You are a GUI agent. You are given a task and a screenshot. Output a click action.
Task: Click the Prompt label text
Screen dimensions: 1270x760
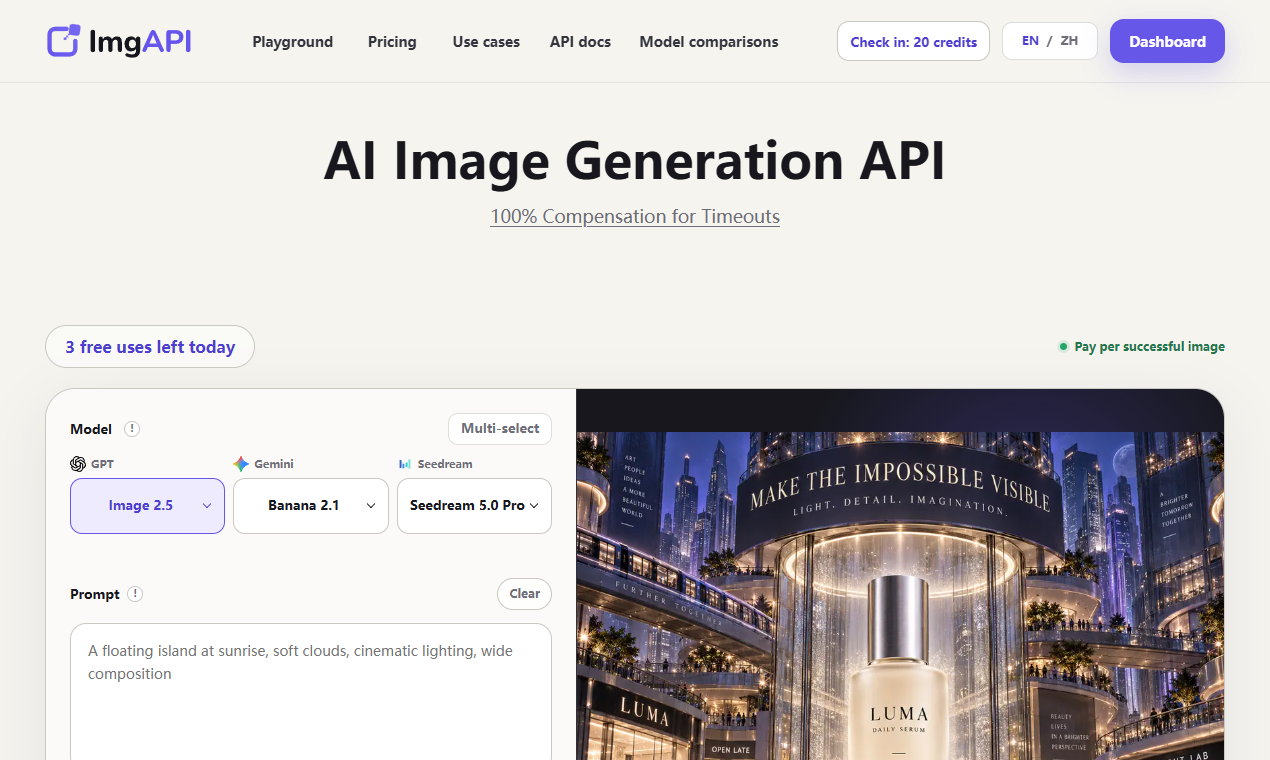point(95,594)
